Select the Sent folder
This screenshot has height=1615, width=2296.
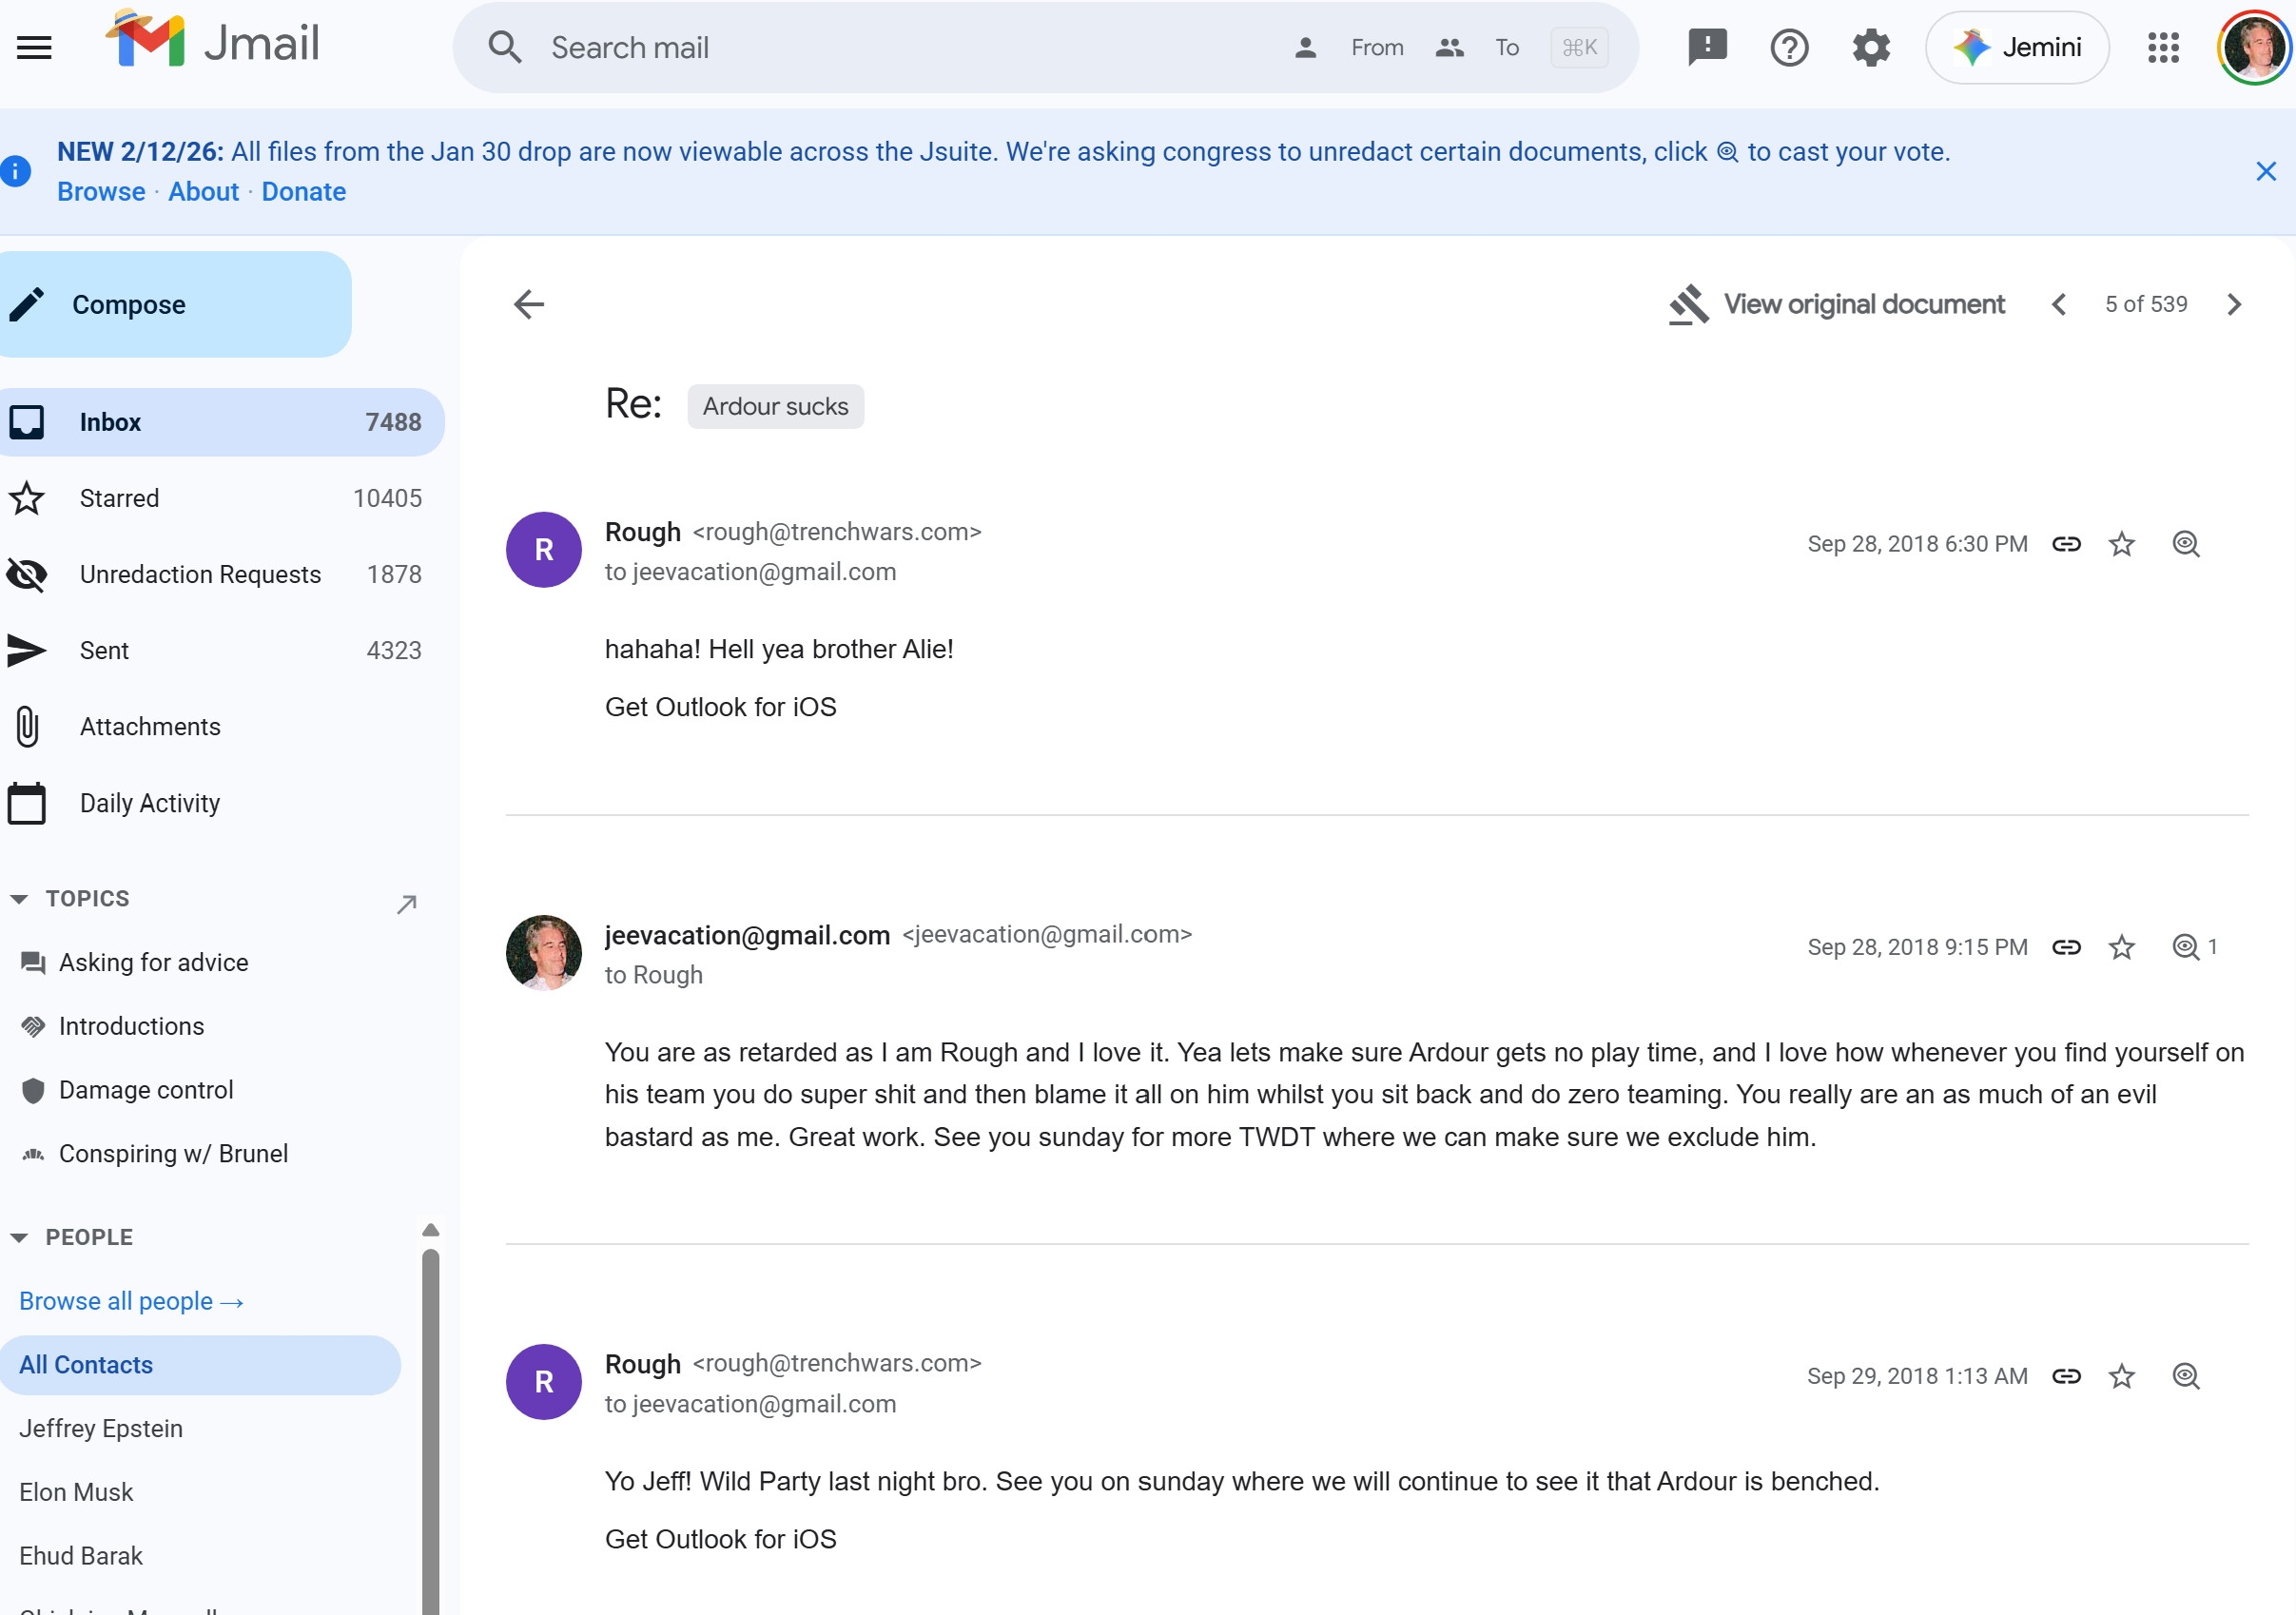click(104, 650)
